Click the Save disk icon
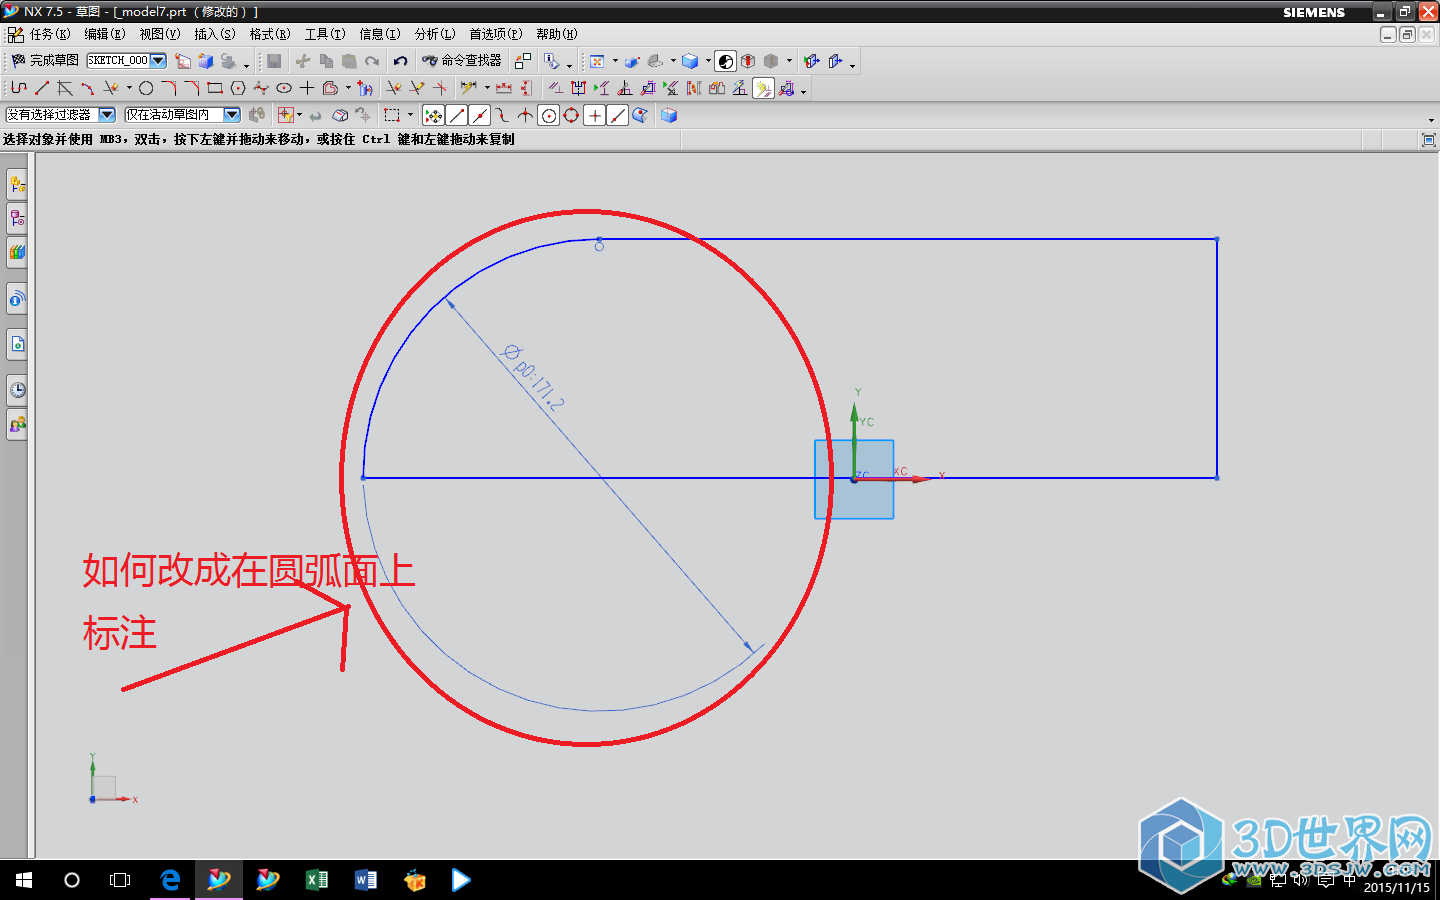1440x900 pixels. 273,61
